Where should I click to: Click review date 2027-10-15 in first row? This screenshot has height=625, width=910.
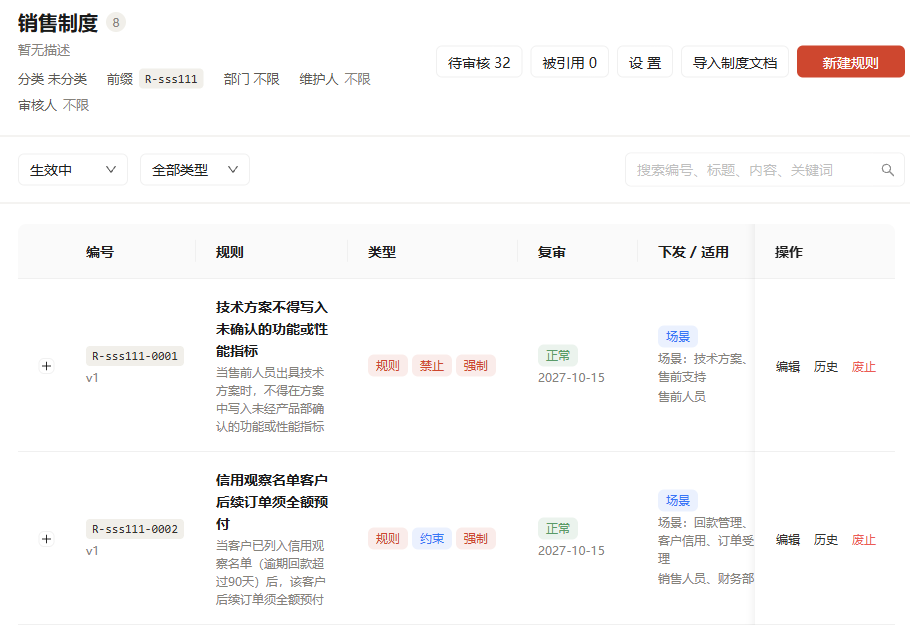571,378
